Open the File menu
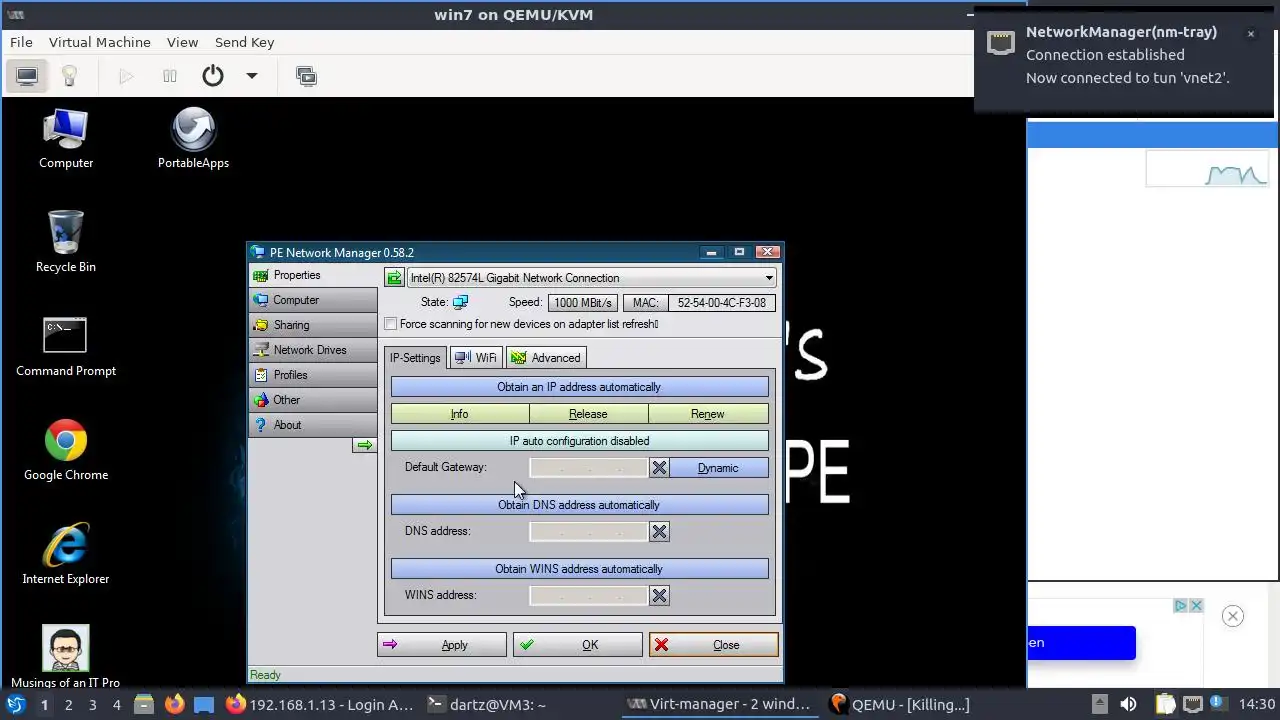Screen dimensions: 1280x720 (x=21, y=42)
